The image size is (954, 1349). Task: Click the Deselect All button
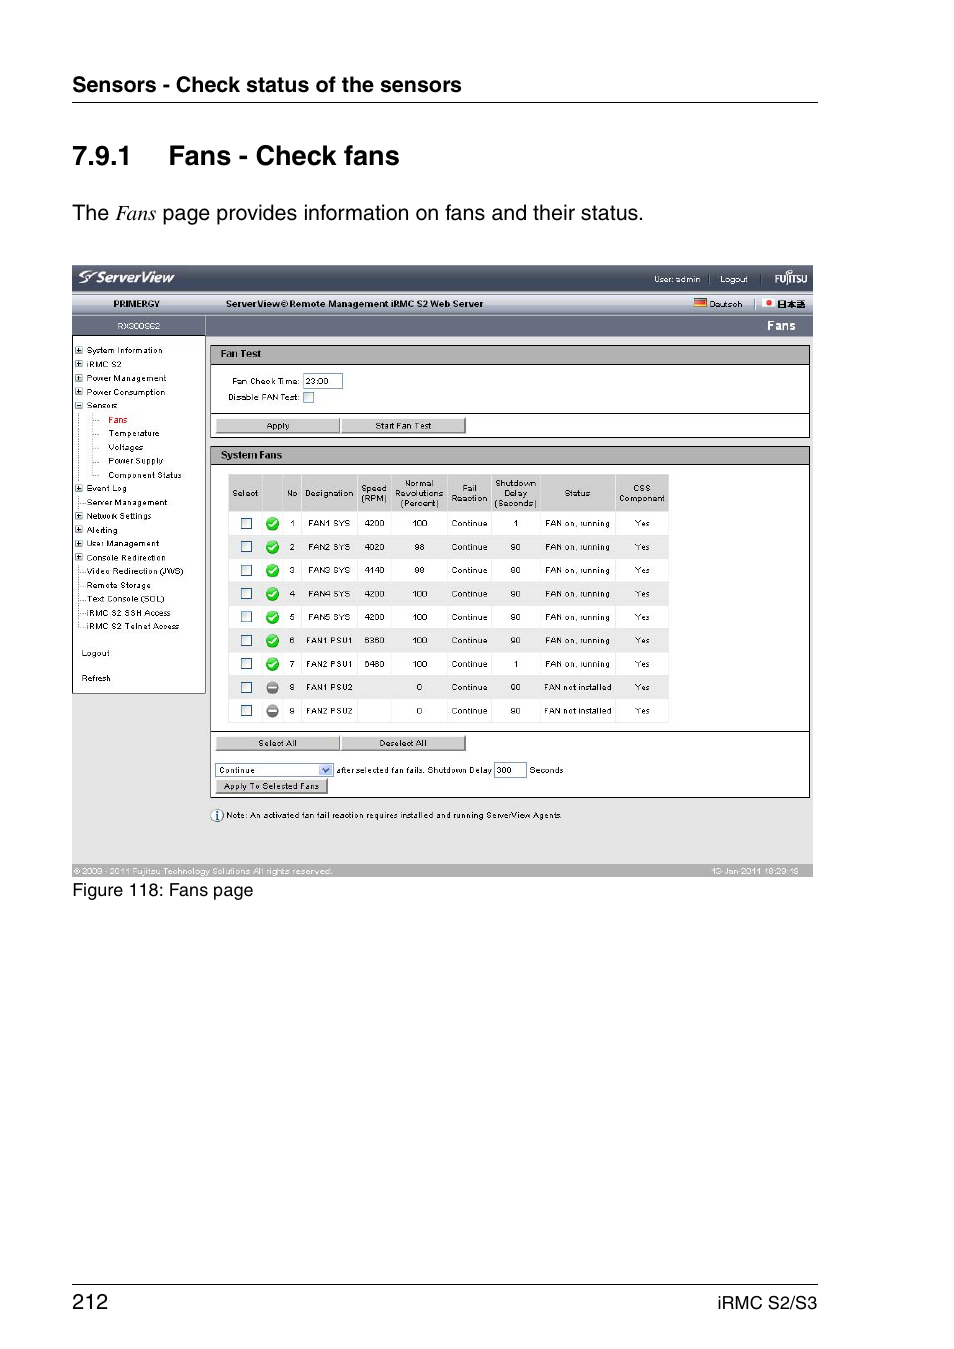pos(403,743)
